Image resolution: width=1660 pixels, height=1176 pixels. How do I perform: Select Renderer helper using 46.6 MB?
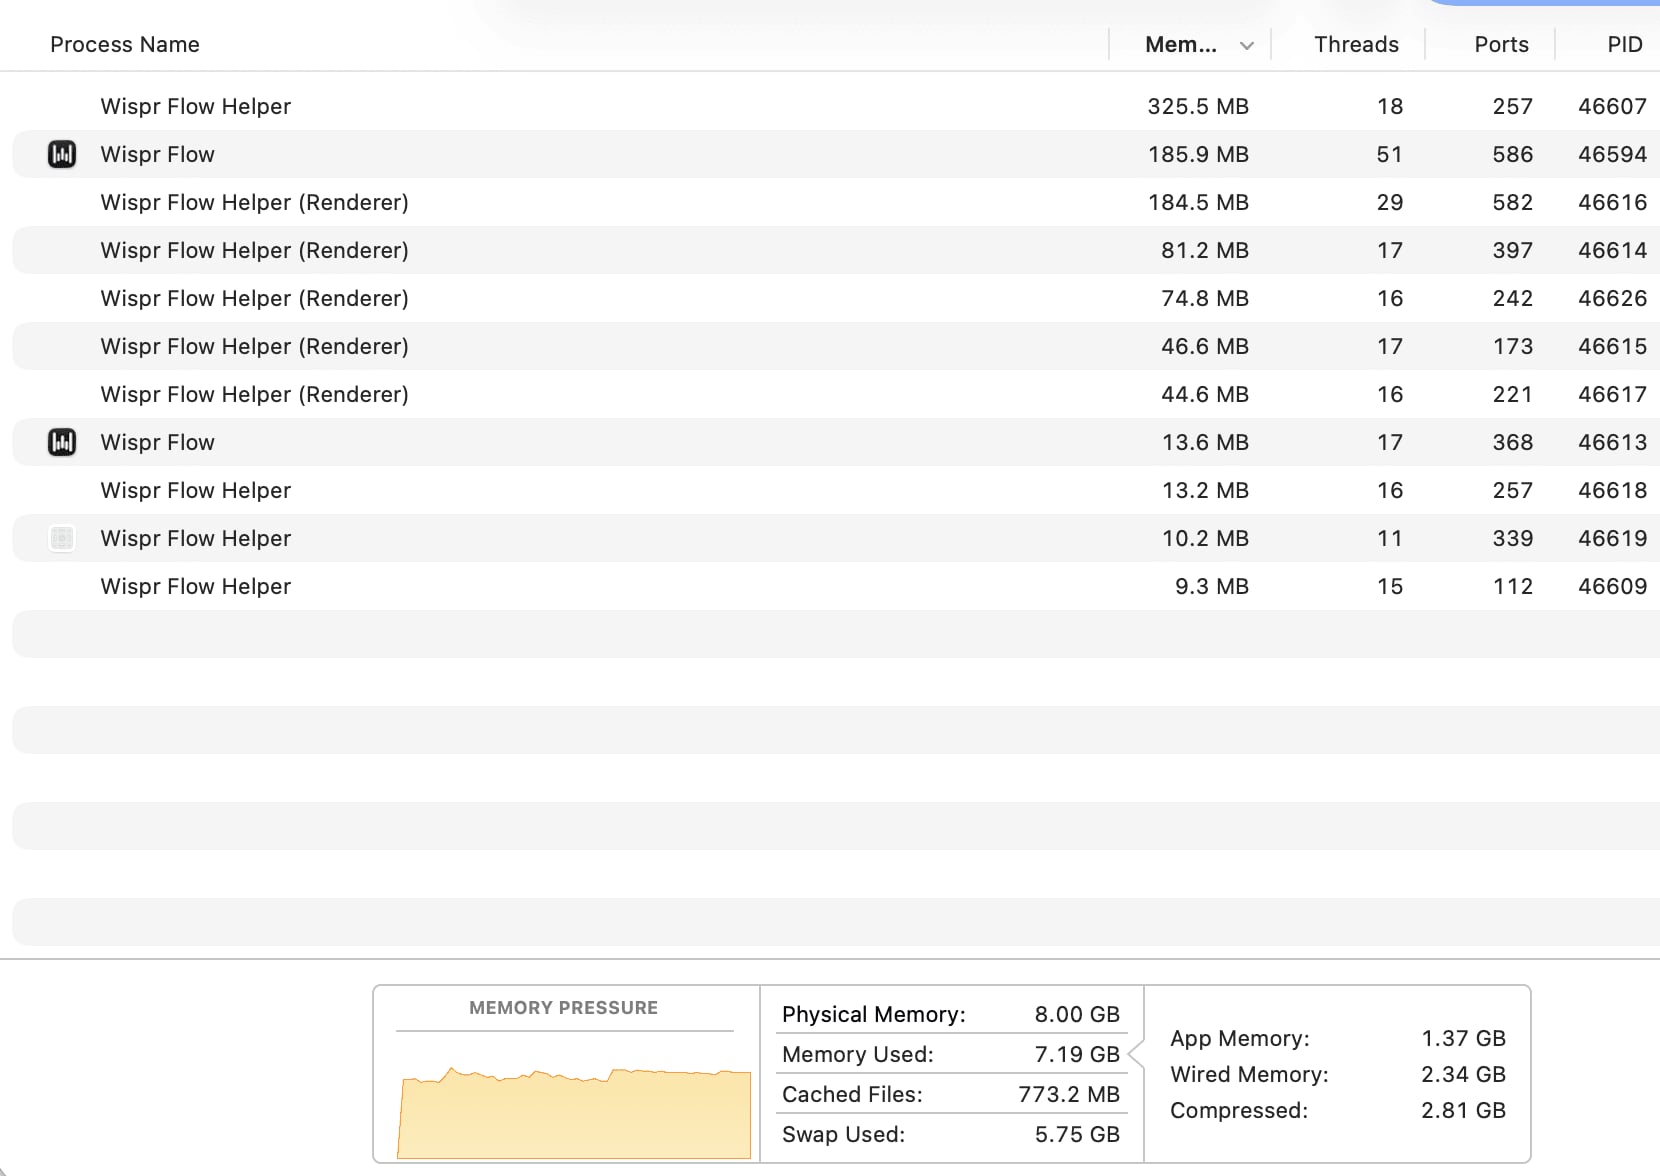point(836,346)
